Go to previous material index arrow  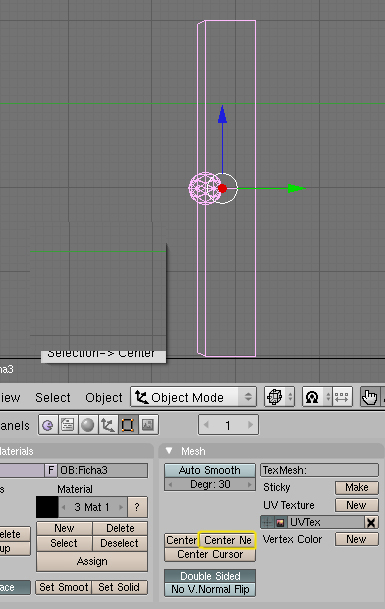point(64,507)
